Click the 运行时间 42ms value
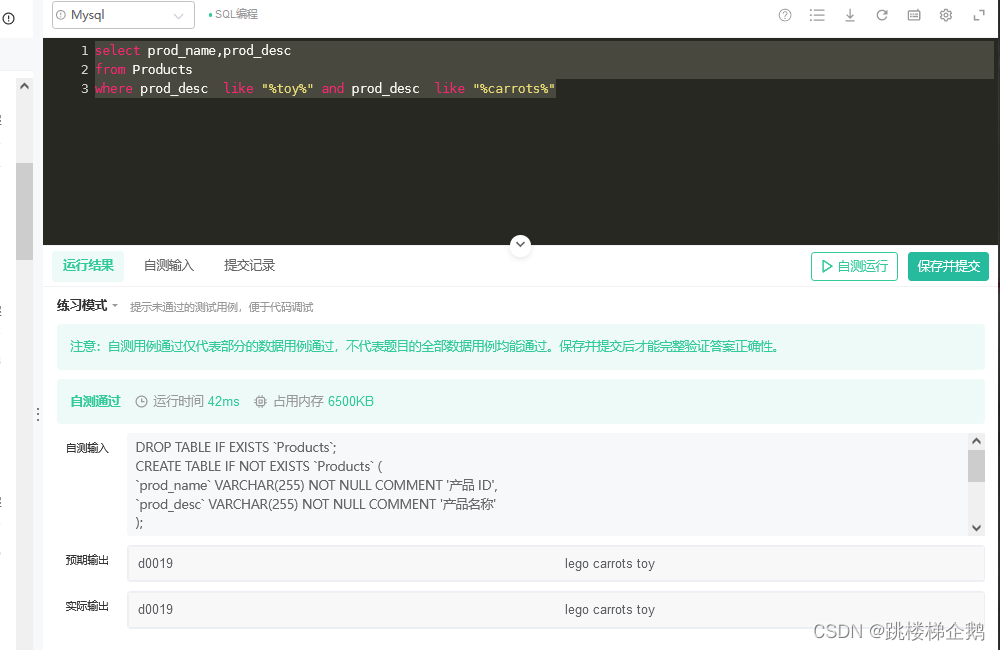The height and width of the screenshot is (650, 1000). point(223,401)
